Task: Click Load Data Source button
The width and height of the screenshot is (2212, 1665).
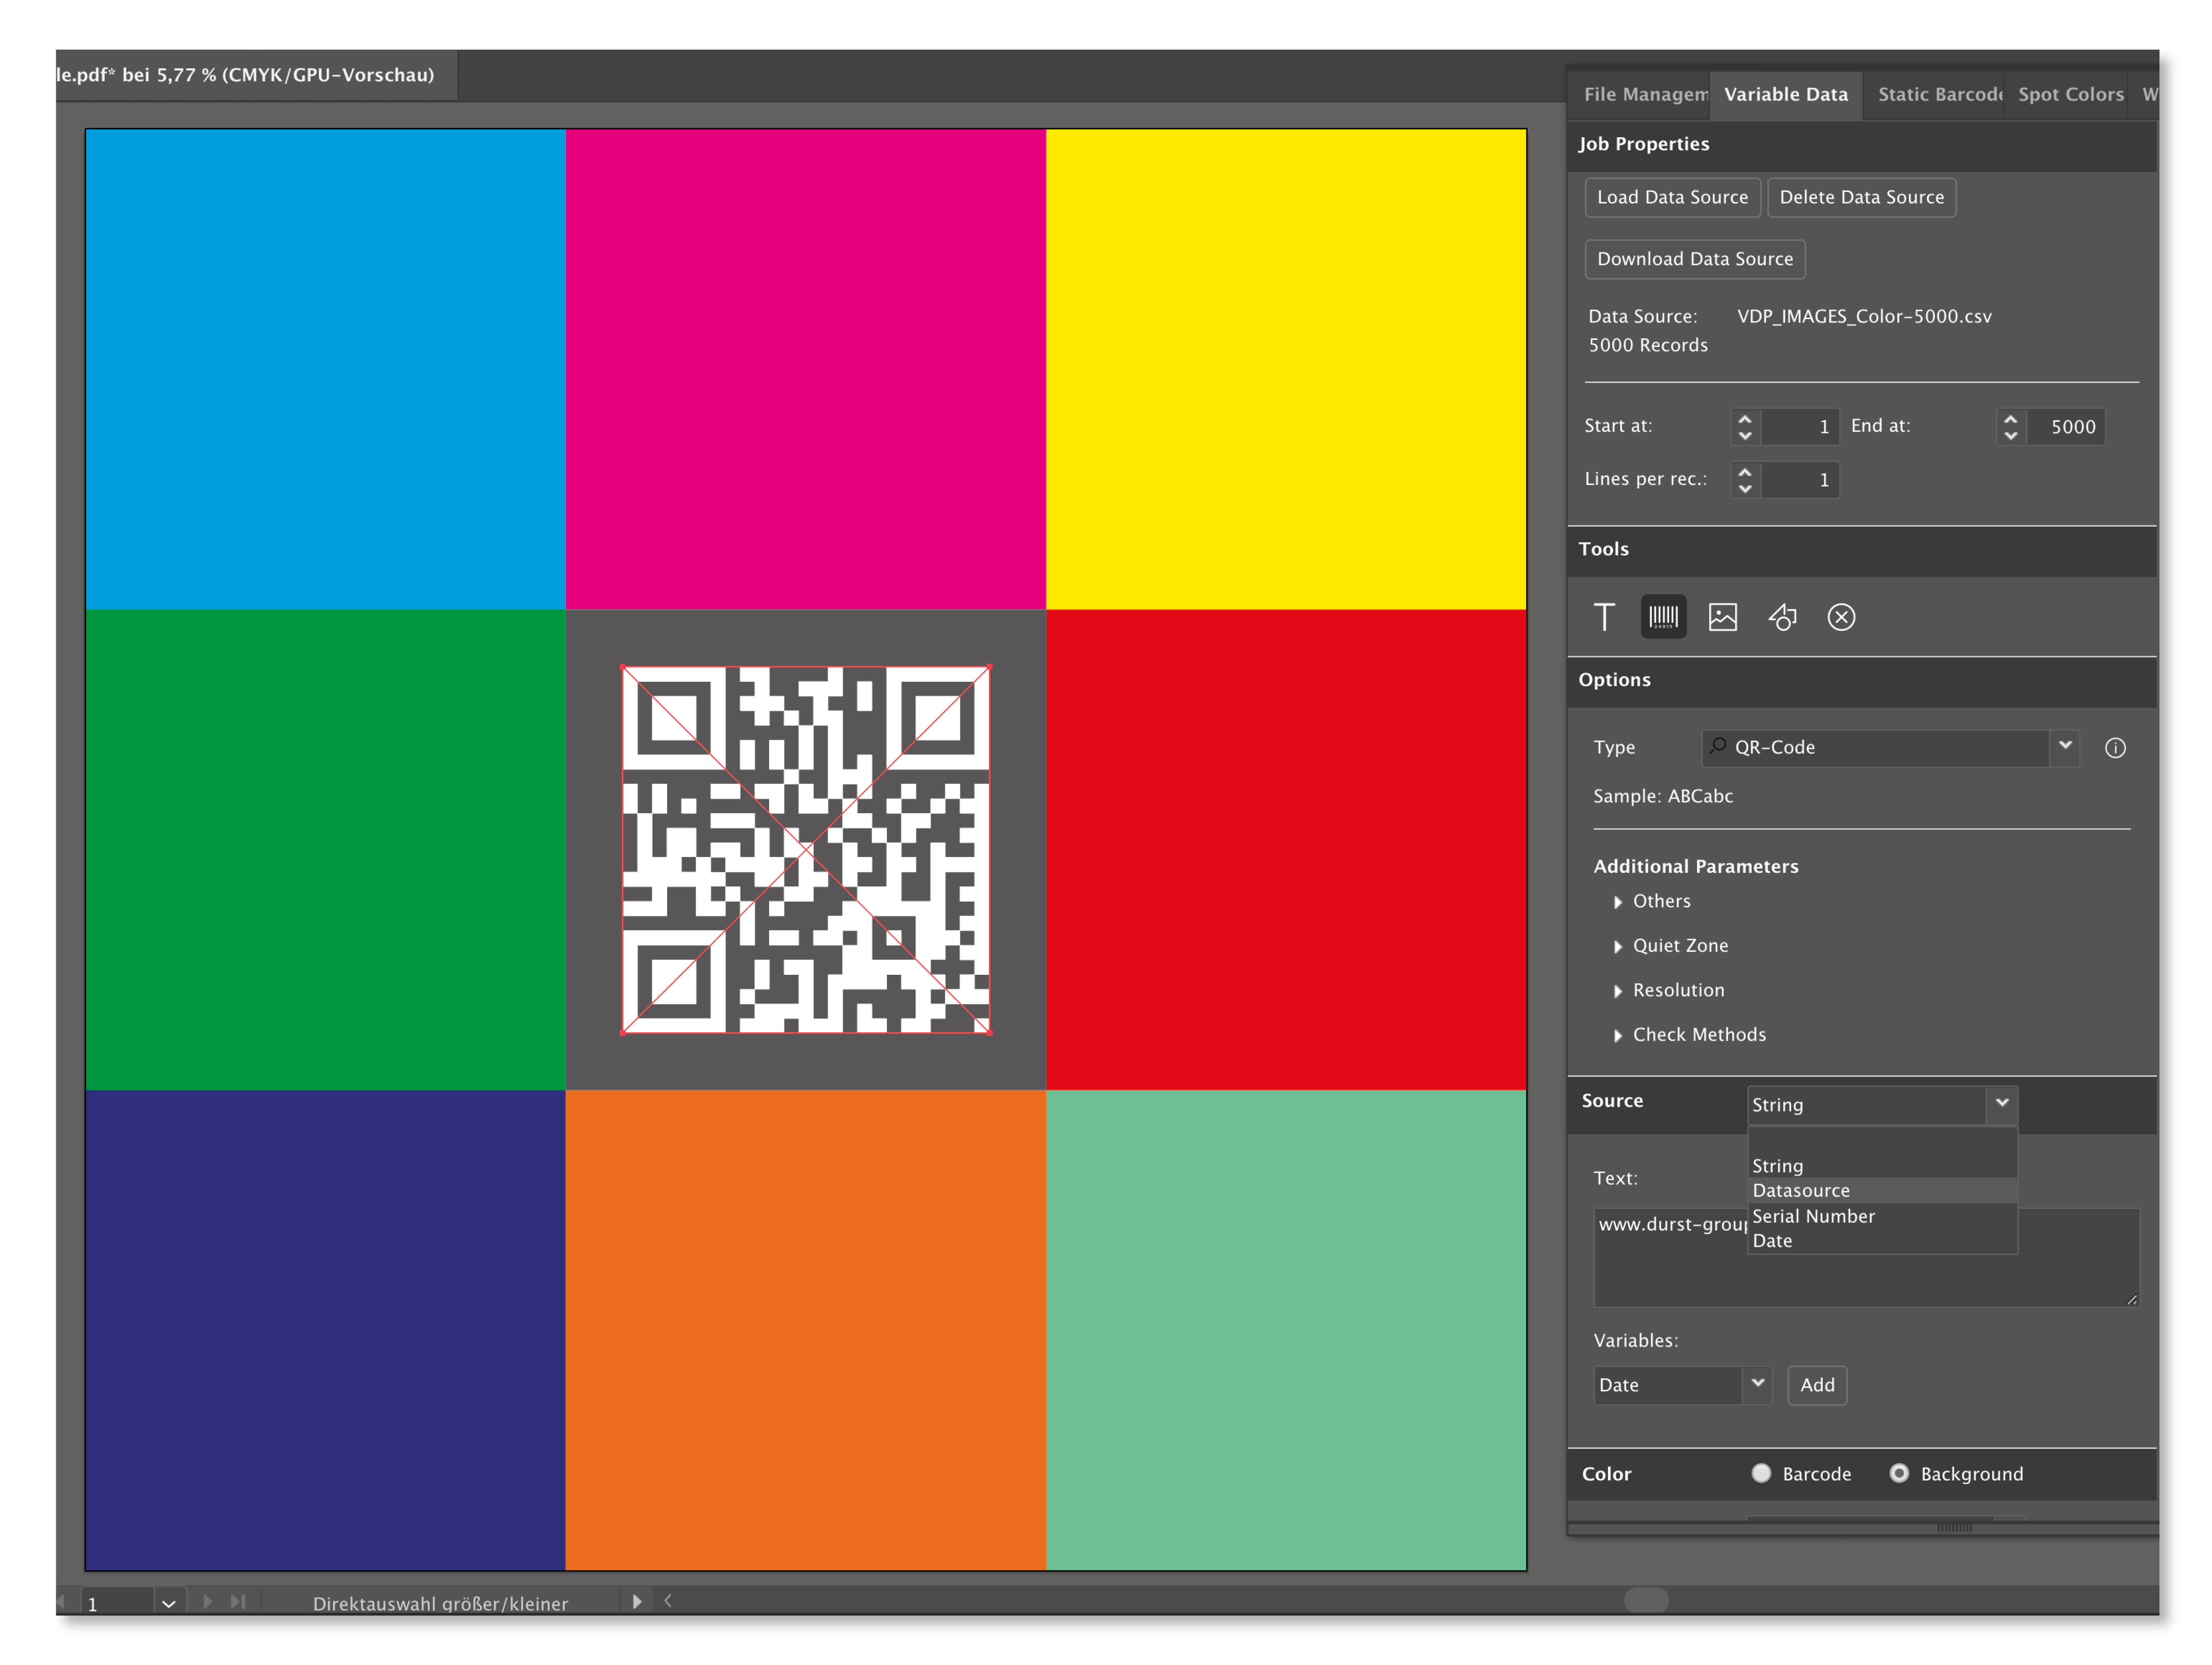Action: (x=1672, y=197)
